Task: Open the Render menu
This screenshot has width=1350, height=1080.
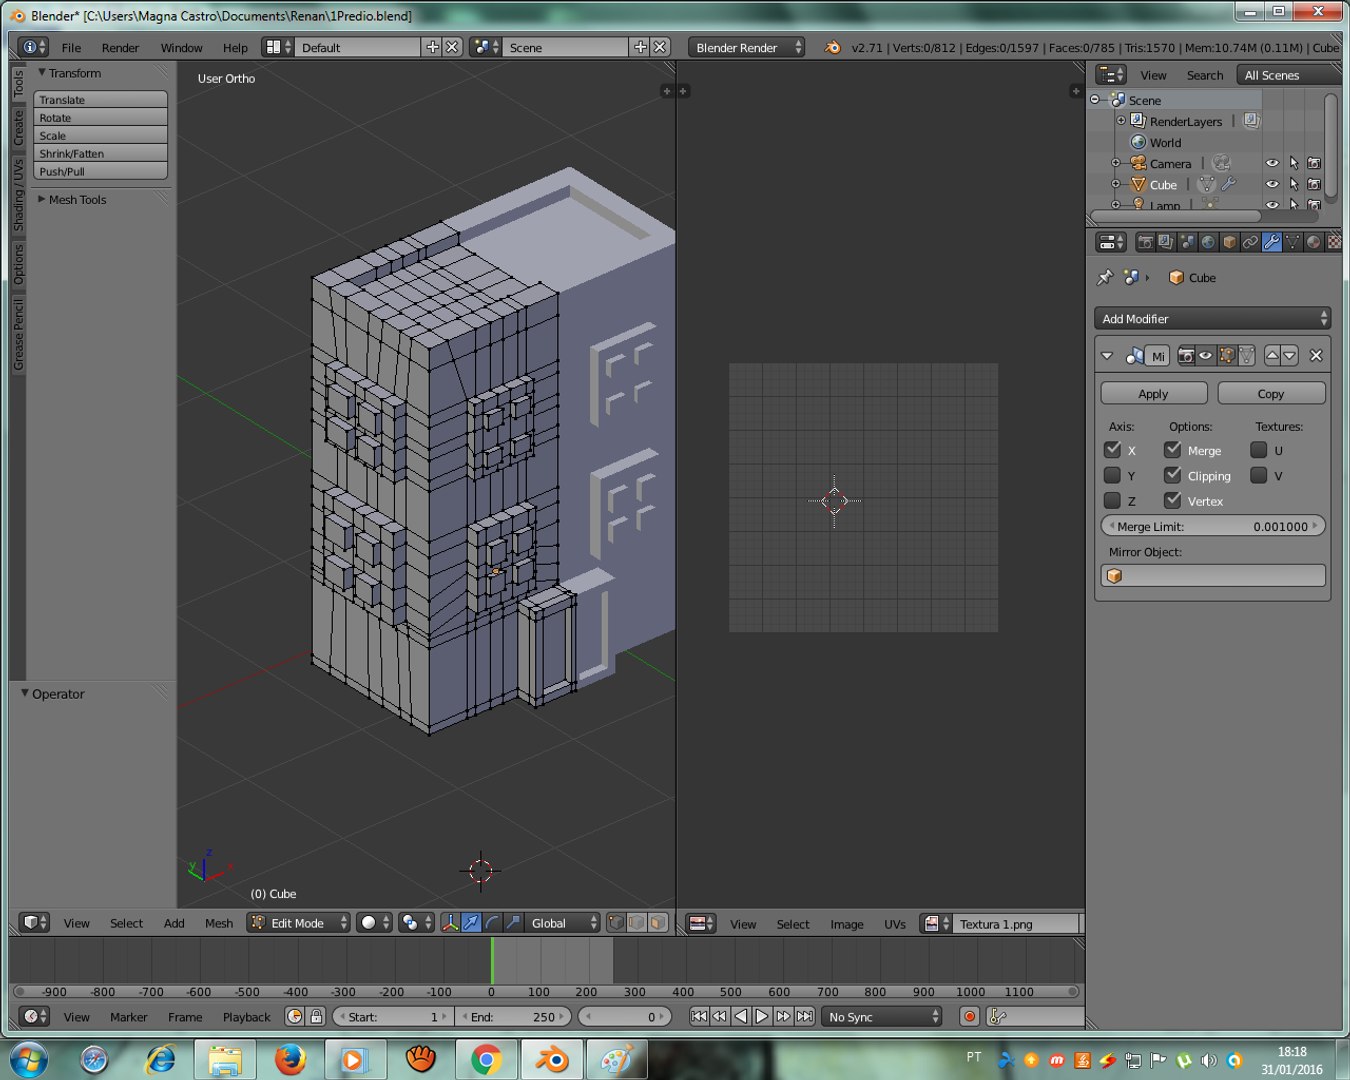Action: (120, 47)
